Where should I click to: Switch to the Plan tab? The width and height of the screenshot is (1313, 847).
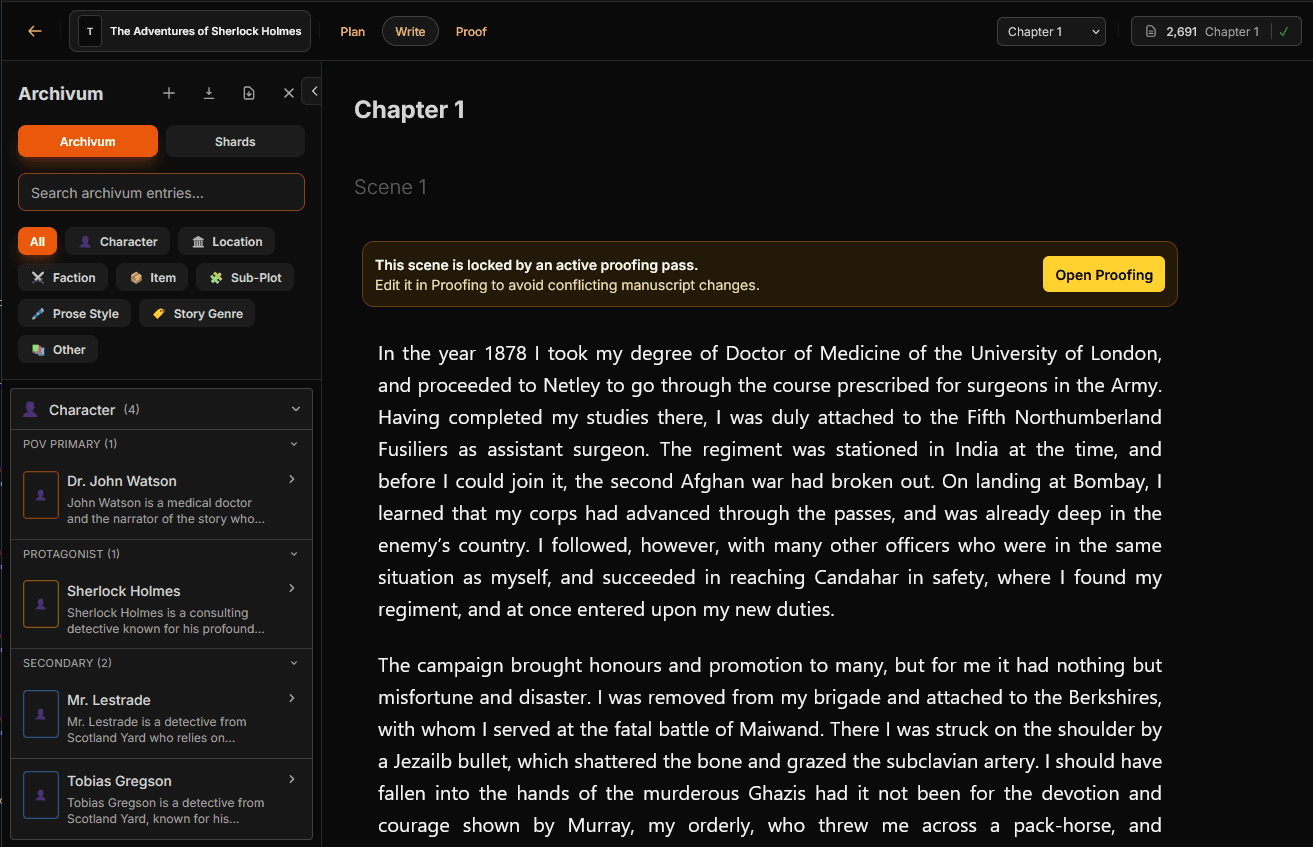352,31
